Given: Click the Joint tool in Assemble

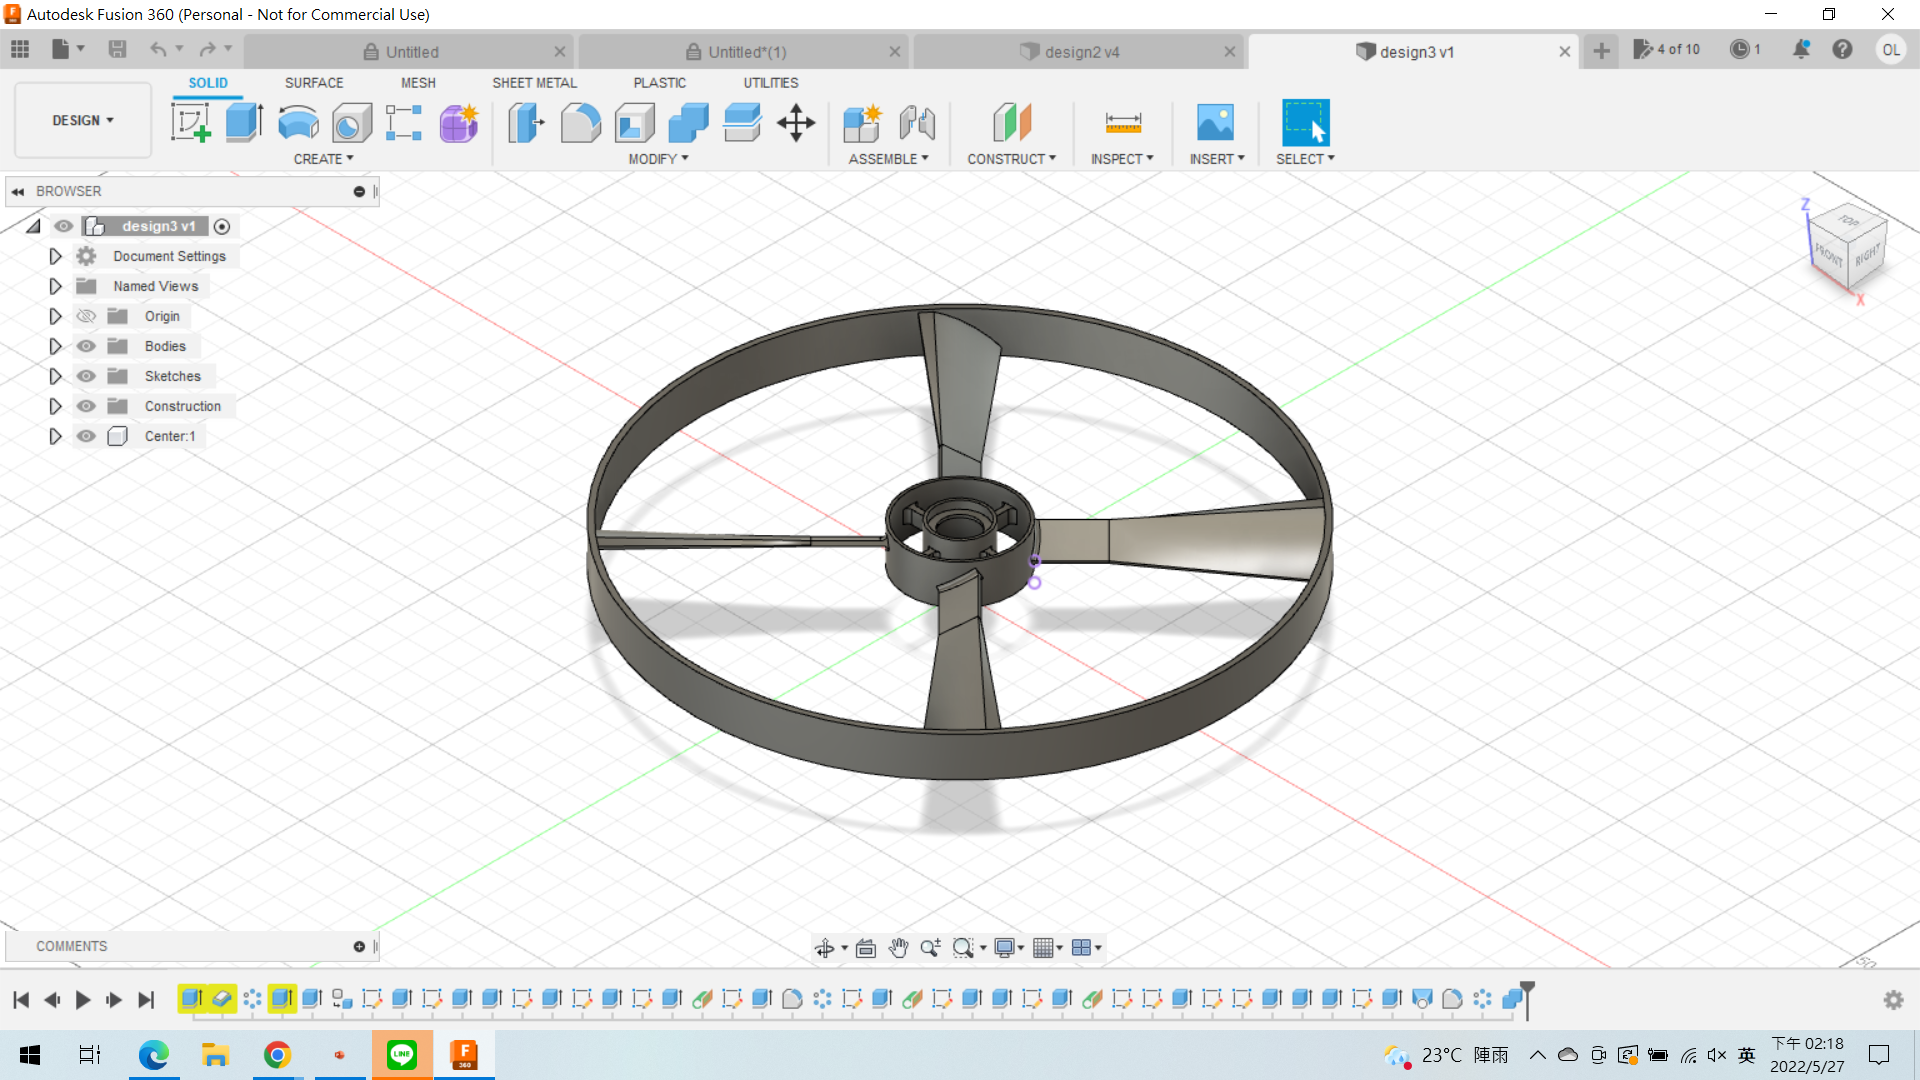Looking at the screenshot, I should 916,123.
